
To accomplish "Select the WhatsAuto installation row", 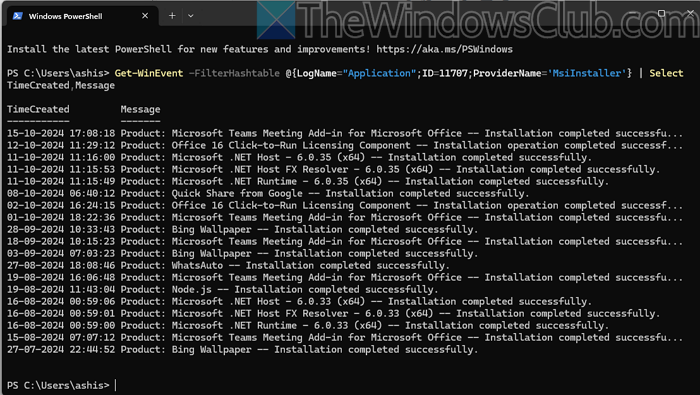I will [228, 266].
